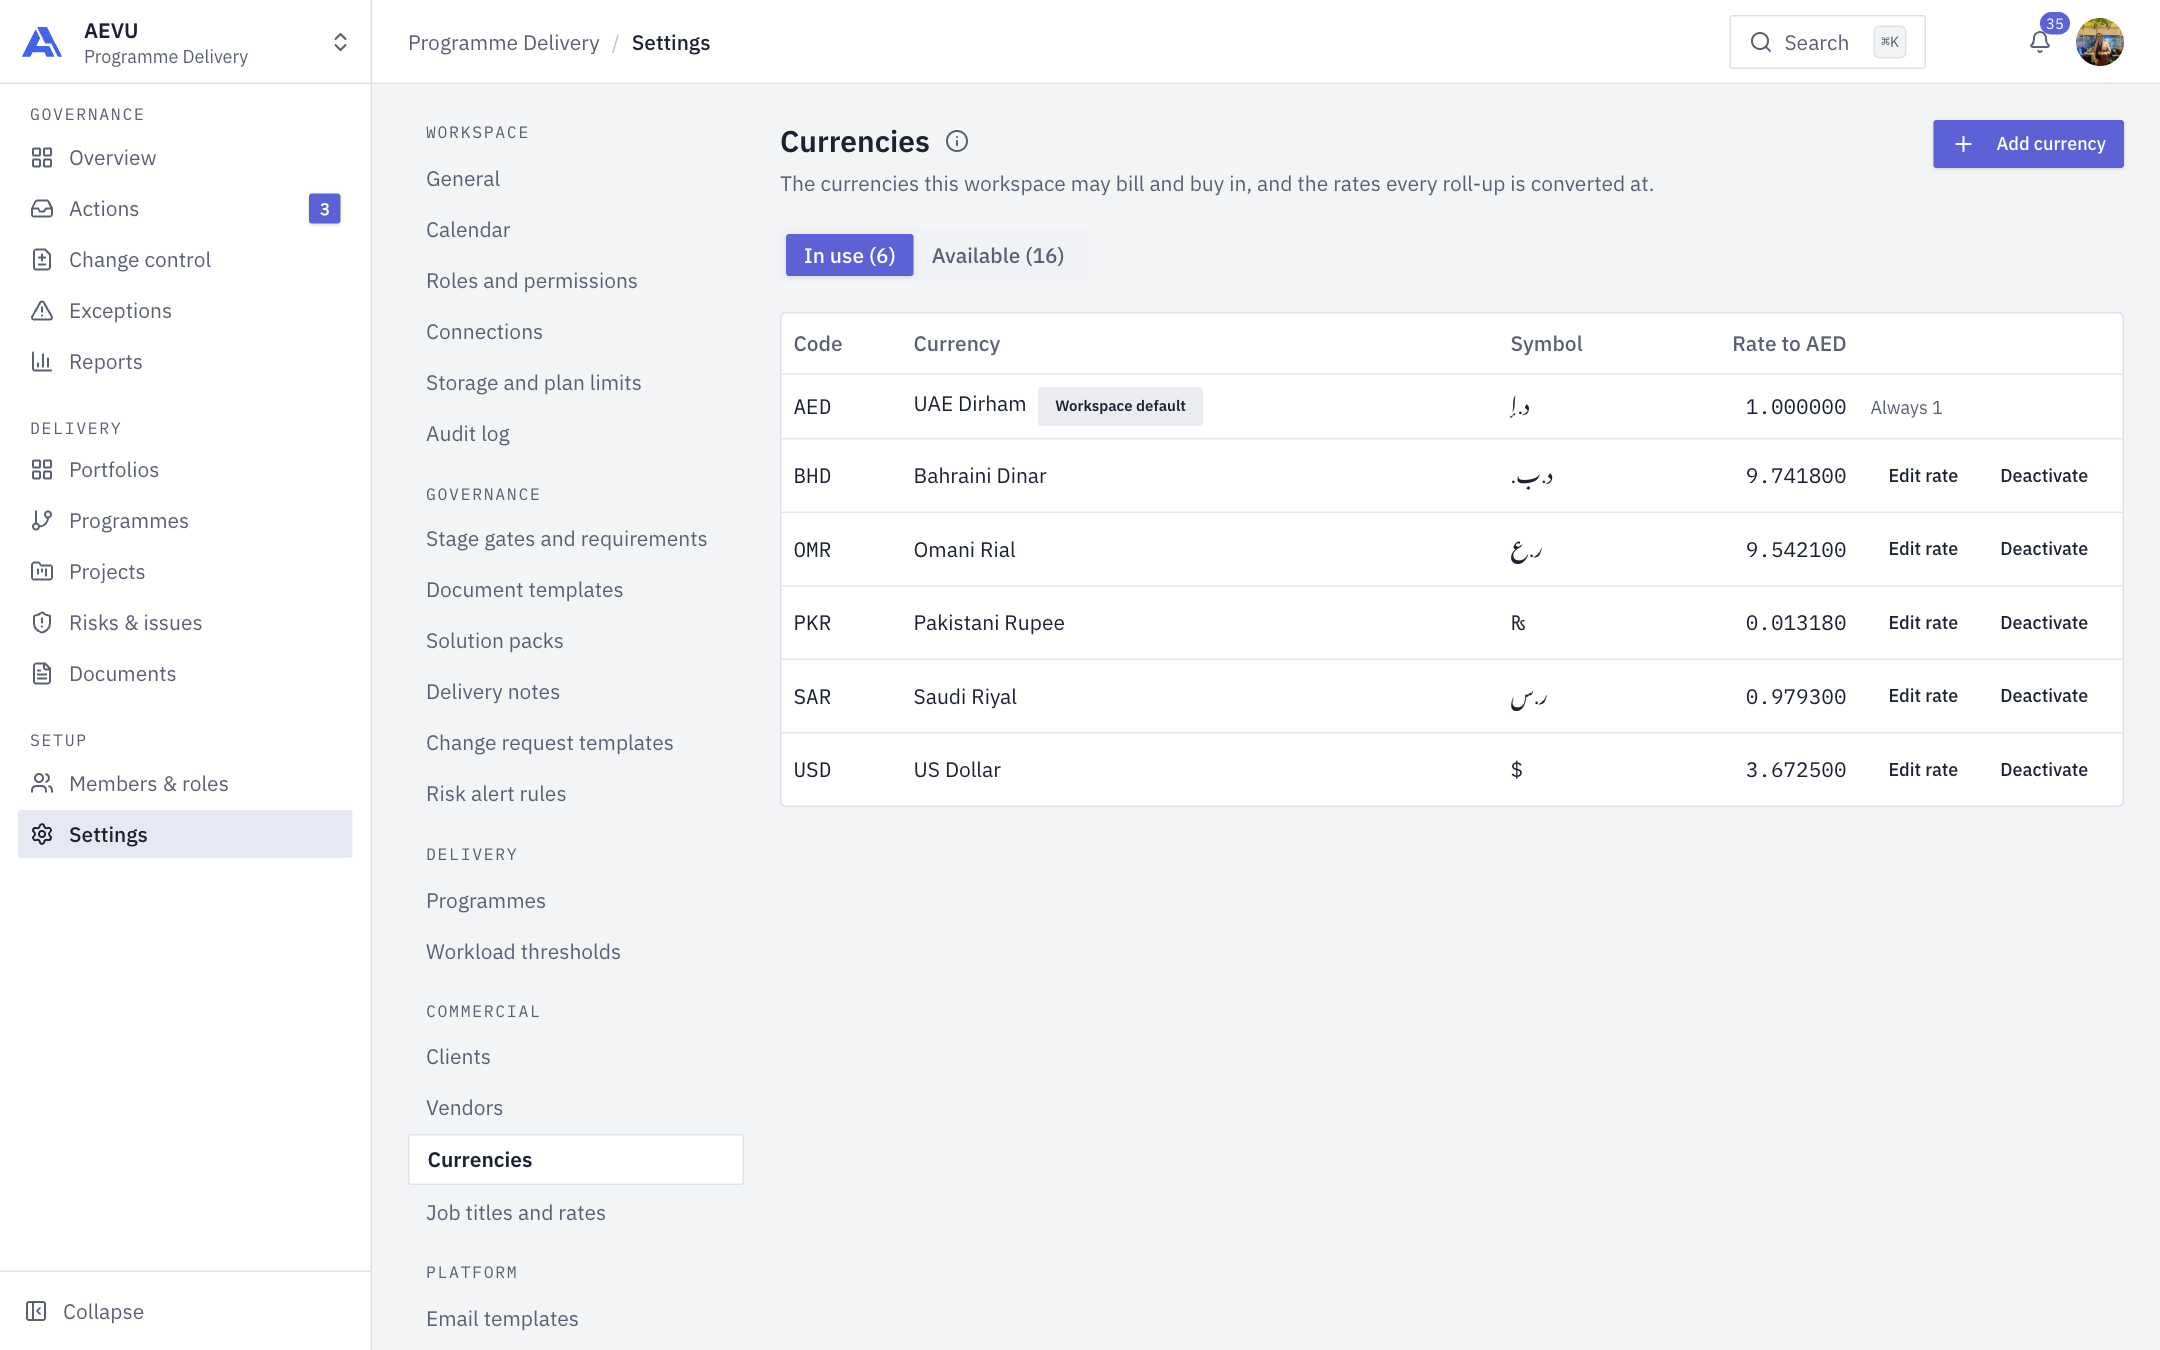The height and width of the screenshot is (1350, 2160).
Task: Open the notifications bell
Action: pos(2040,42)
